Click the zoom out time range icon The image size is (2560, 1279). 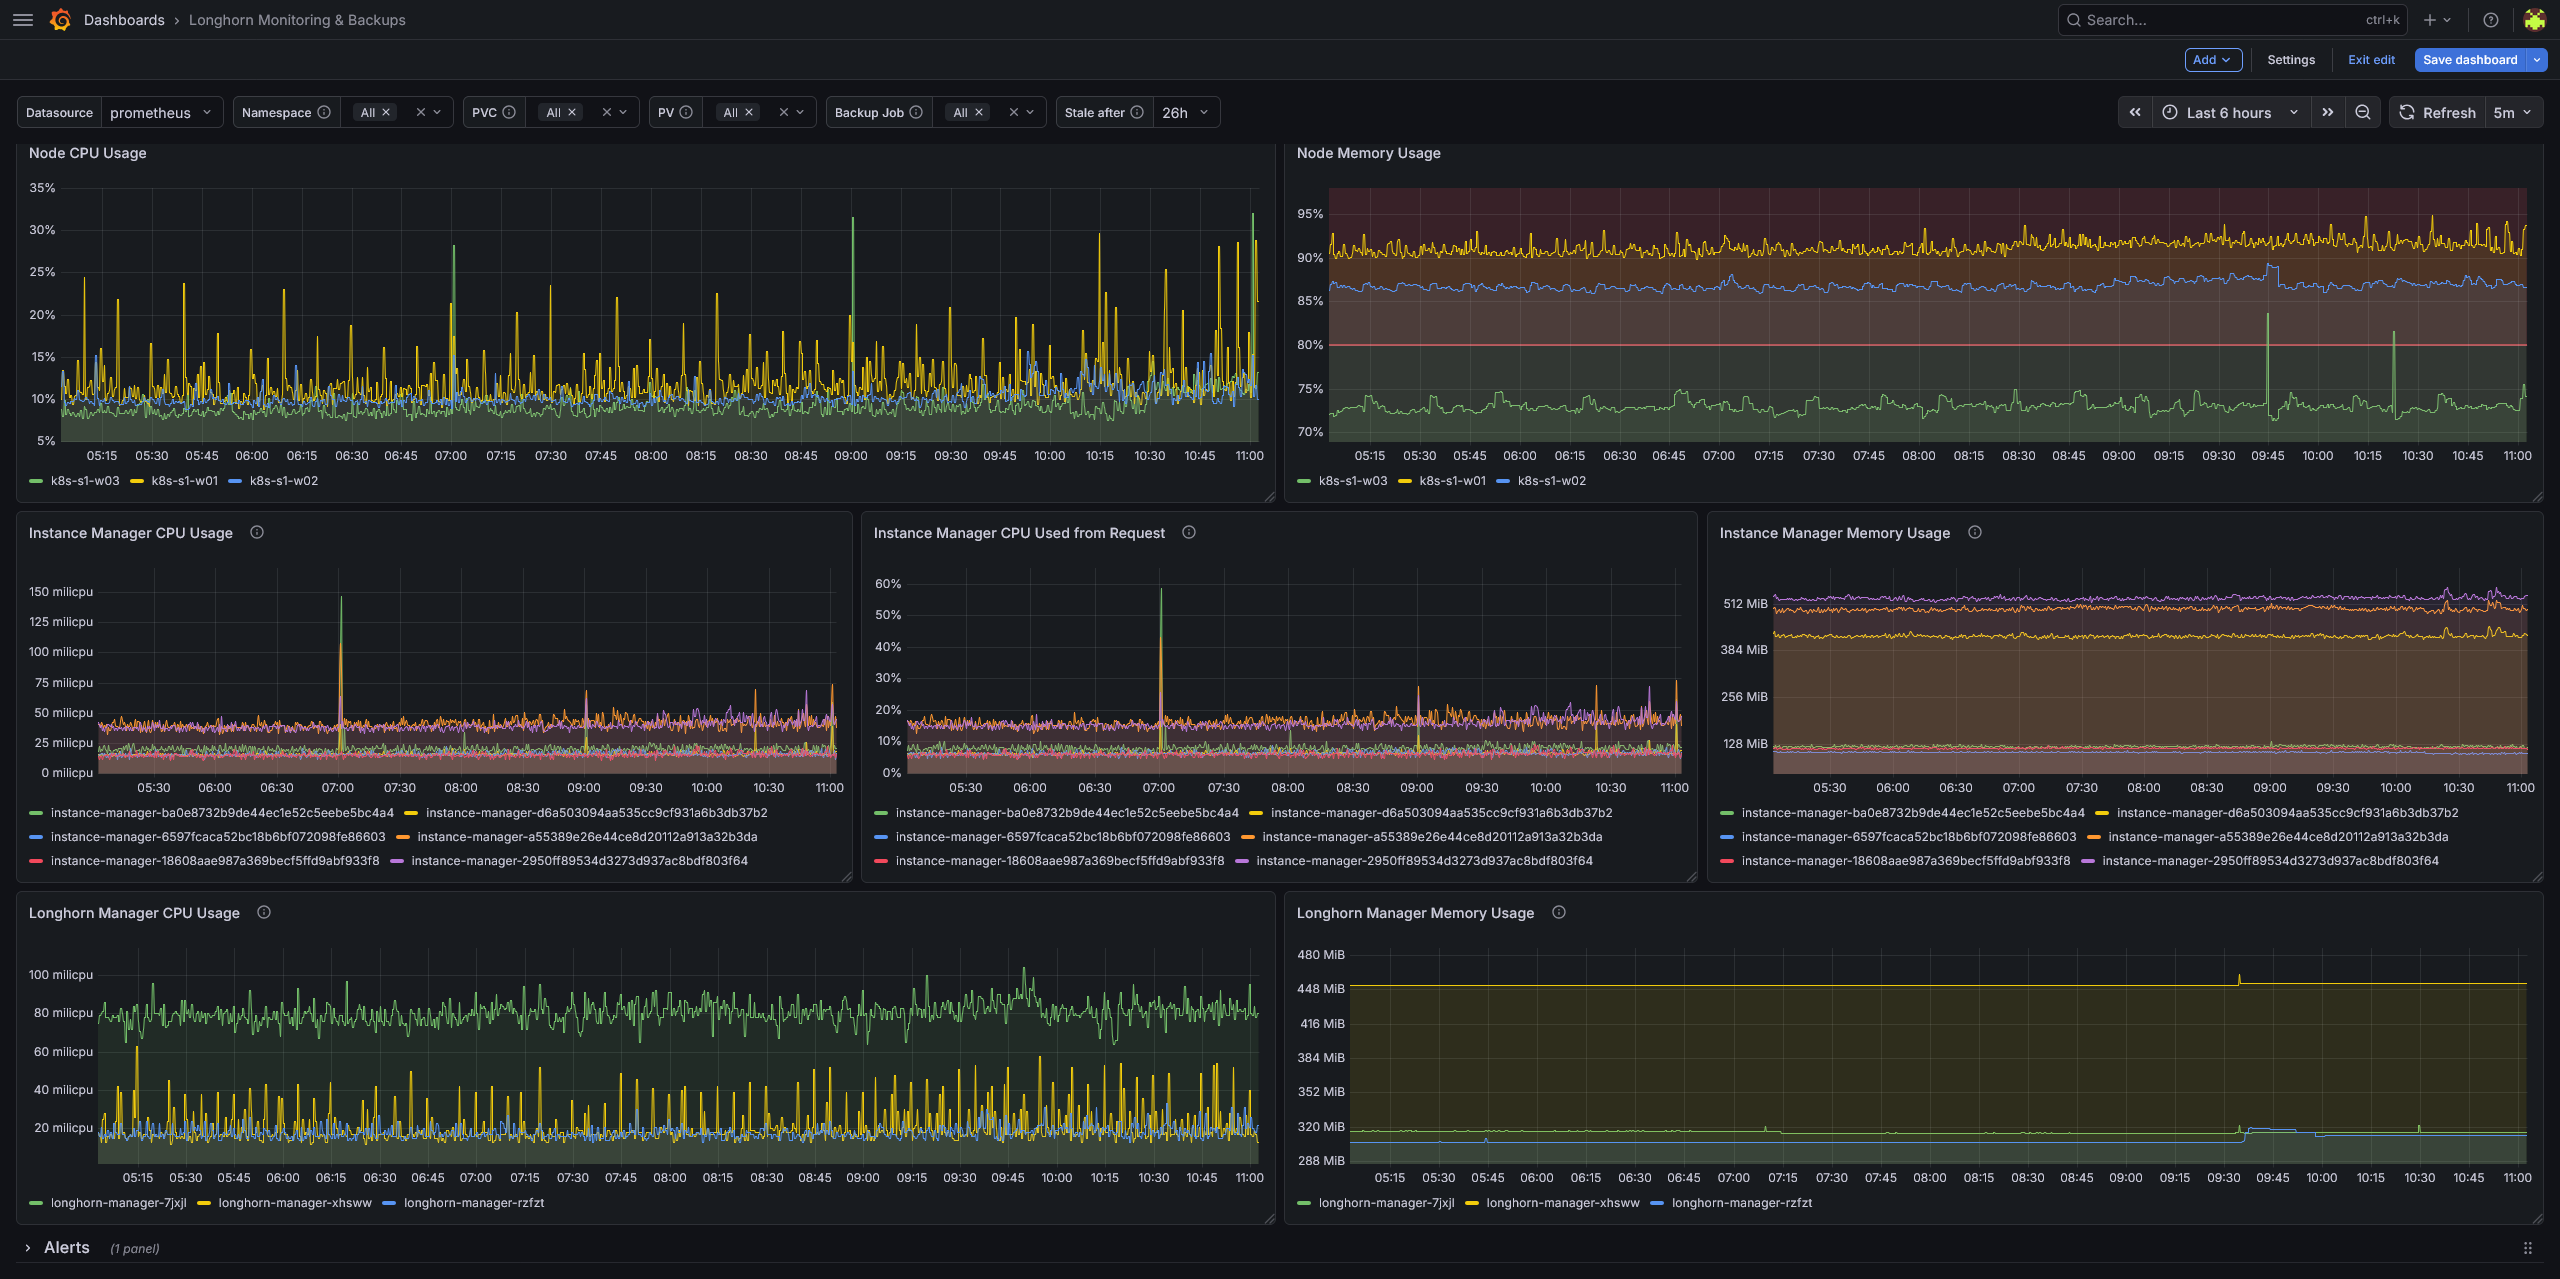(2363, 113)
